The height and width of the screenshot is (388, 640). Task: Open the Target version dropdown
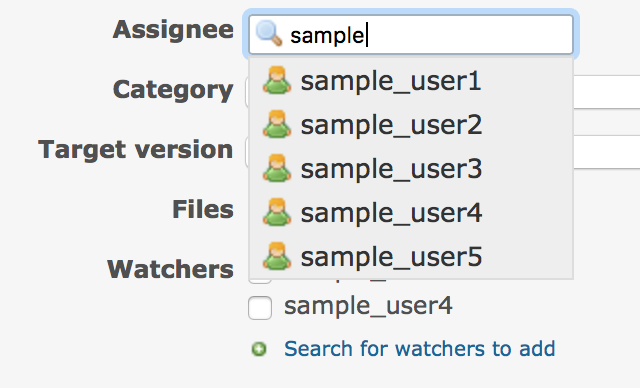point(607,152)
